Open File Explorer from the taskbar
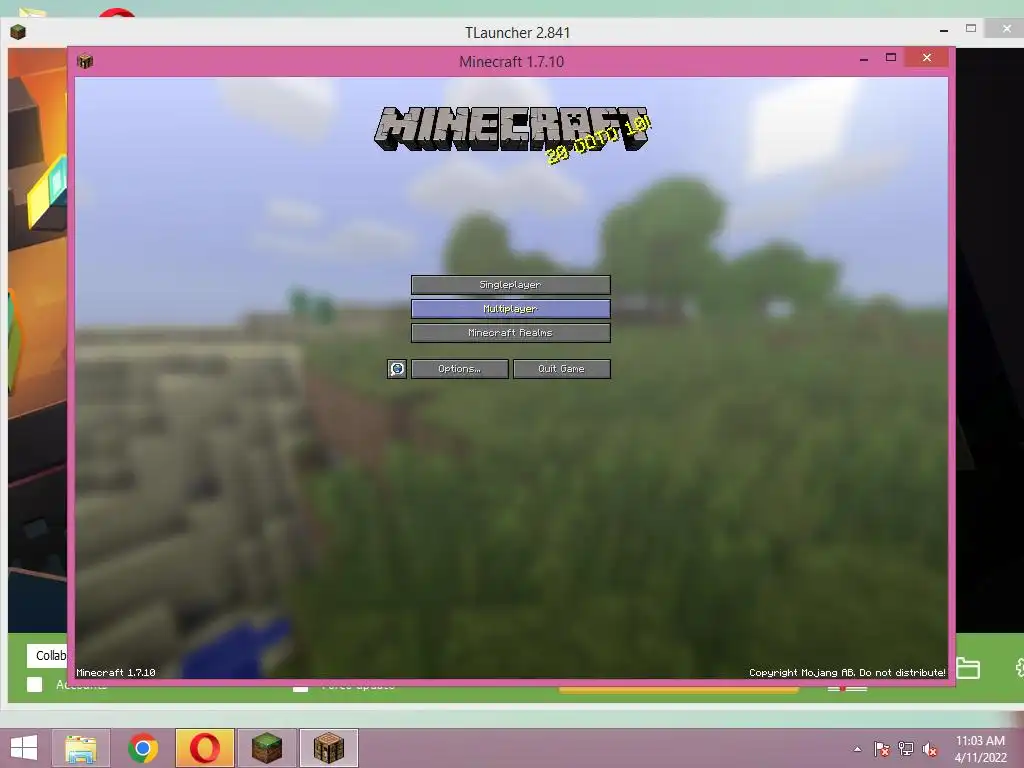 coord(81,748)
